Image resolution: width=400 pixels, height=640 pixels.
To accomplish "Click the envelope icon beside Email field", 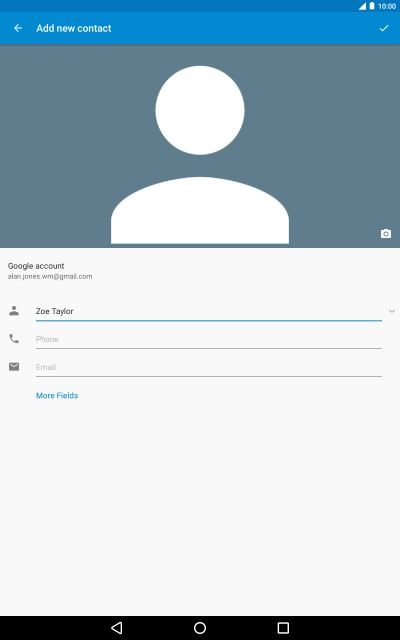I will pyautogui.click(x=14, y=367).
